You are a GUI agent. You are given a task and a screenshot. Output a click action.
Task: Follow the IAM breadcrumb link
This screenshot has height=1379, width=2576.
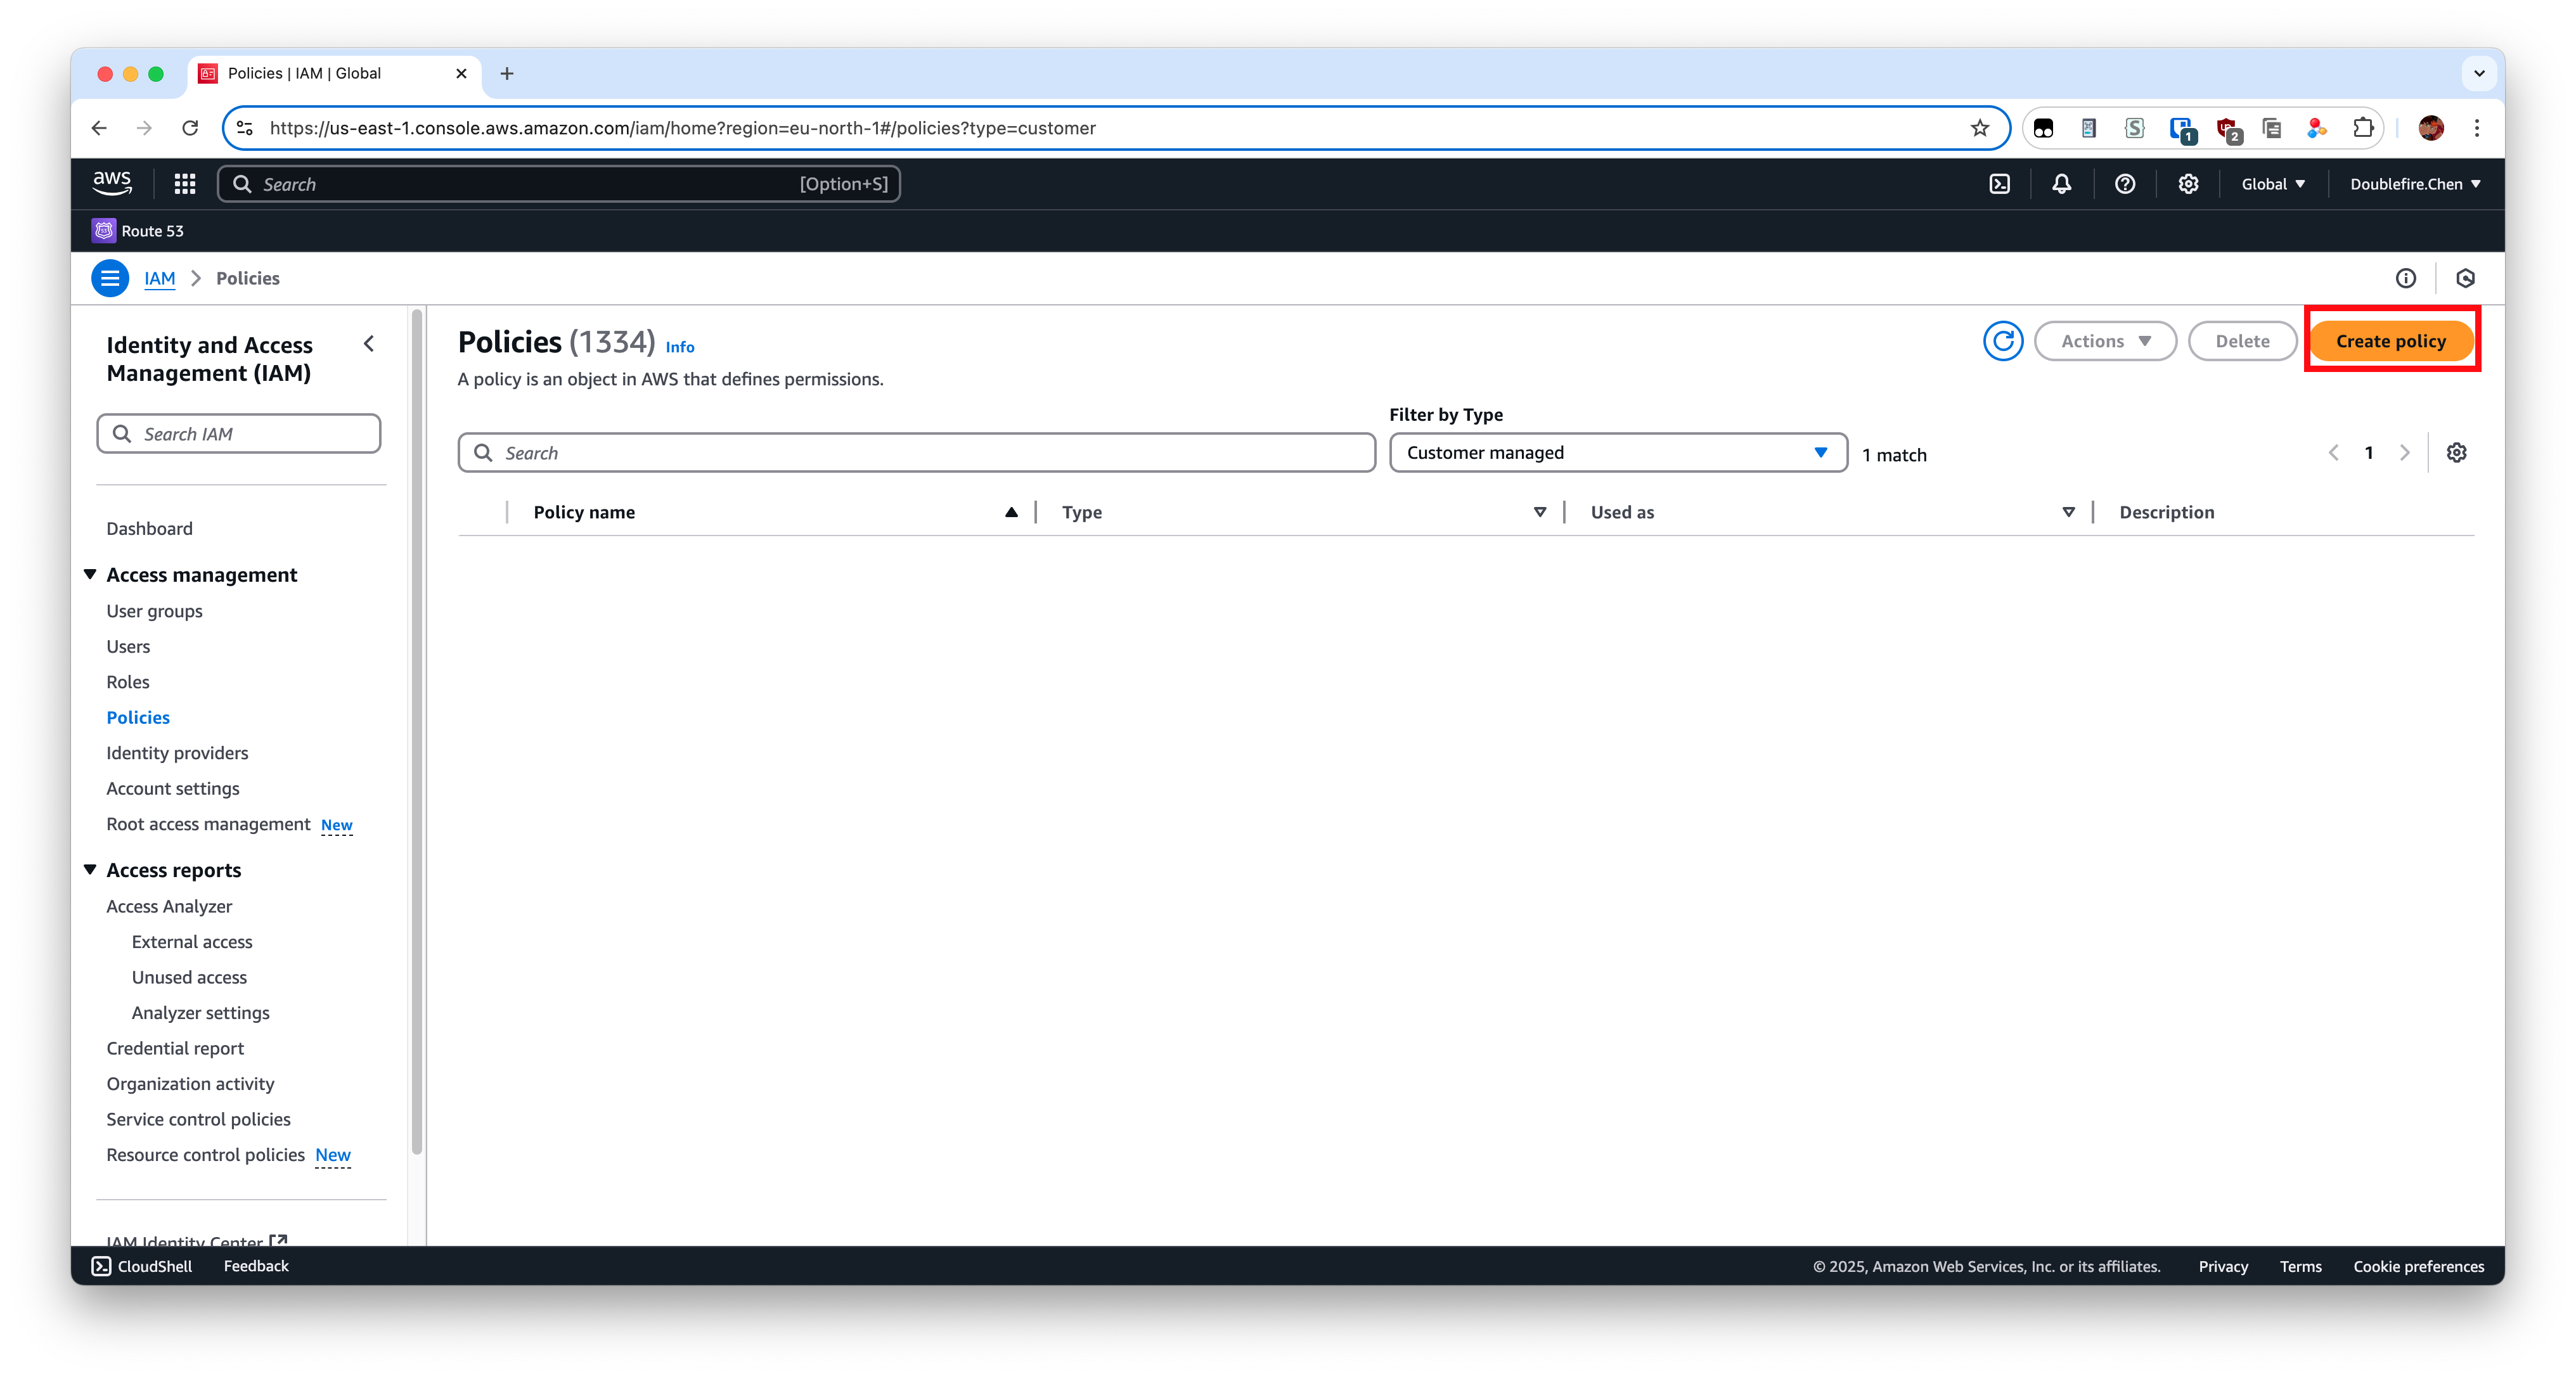pos(160,278)
